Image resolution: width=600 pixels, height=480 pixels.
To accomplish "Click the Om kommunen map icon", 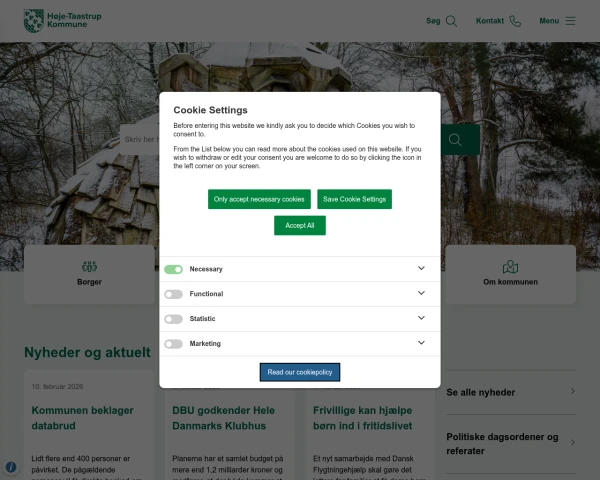I will coord(510,266).
